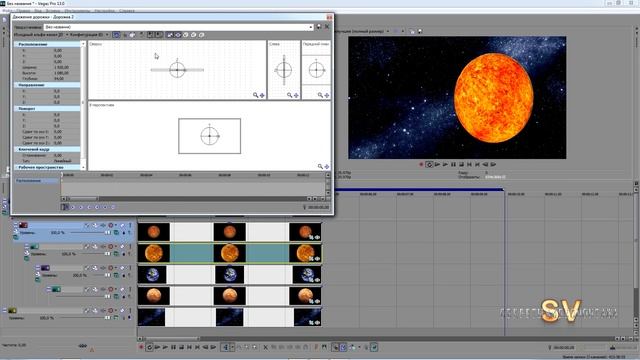The height and width of the screenshot is (360, 640).
Task: Click the Высота value 1 080,00
Action: point(61,73)
